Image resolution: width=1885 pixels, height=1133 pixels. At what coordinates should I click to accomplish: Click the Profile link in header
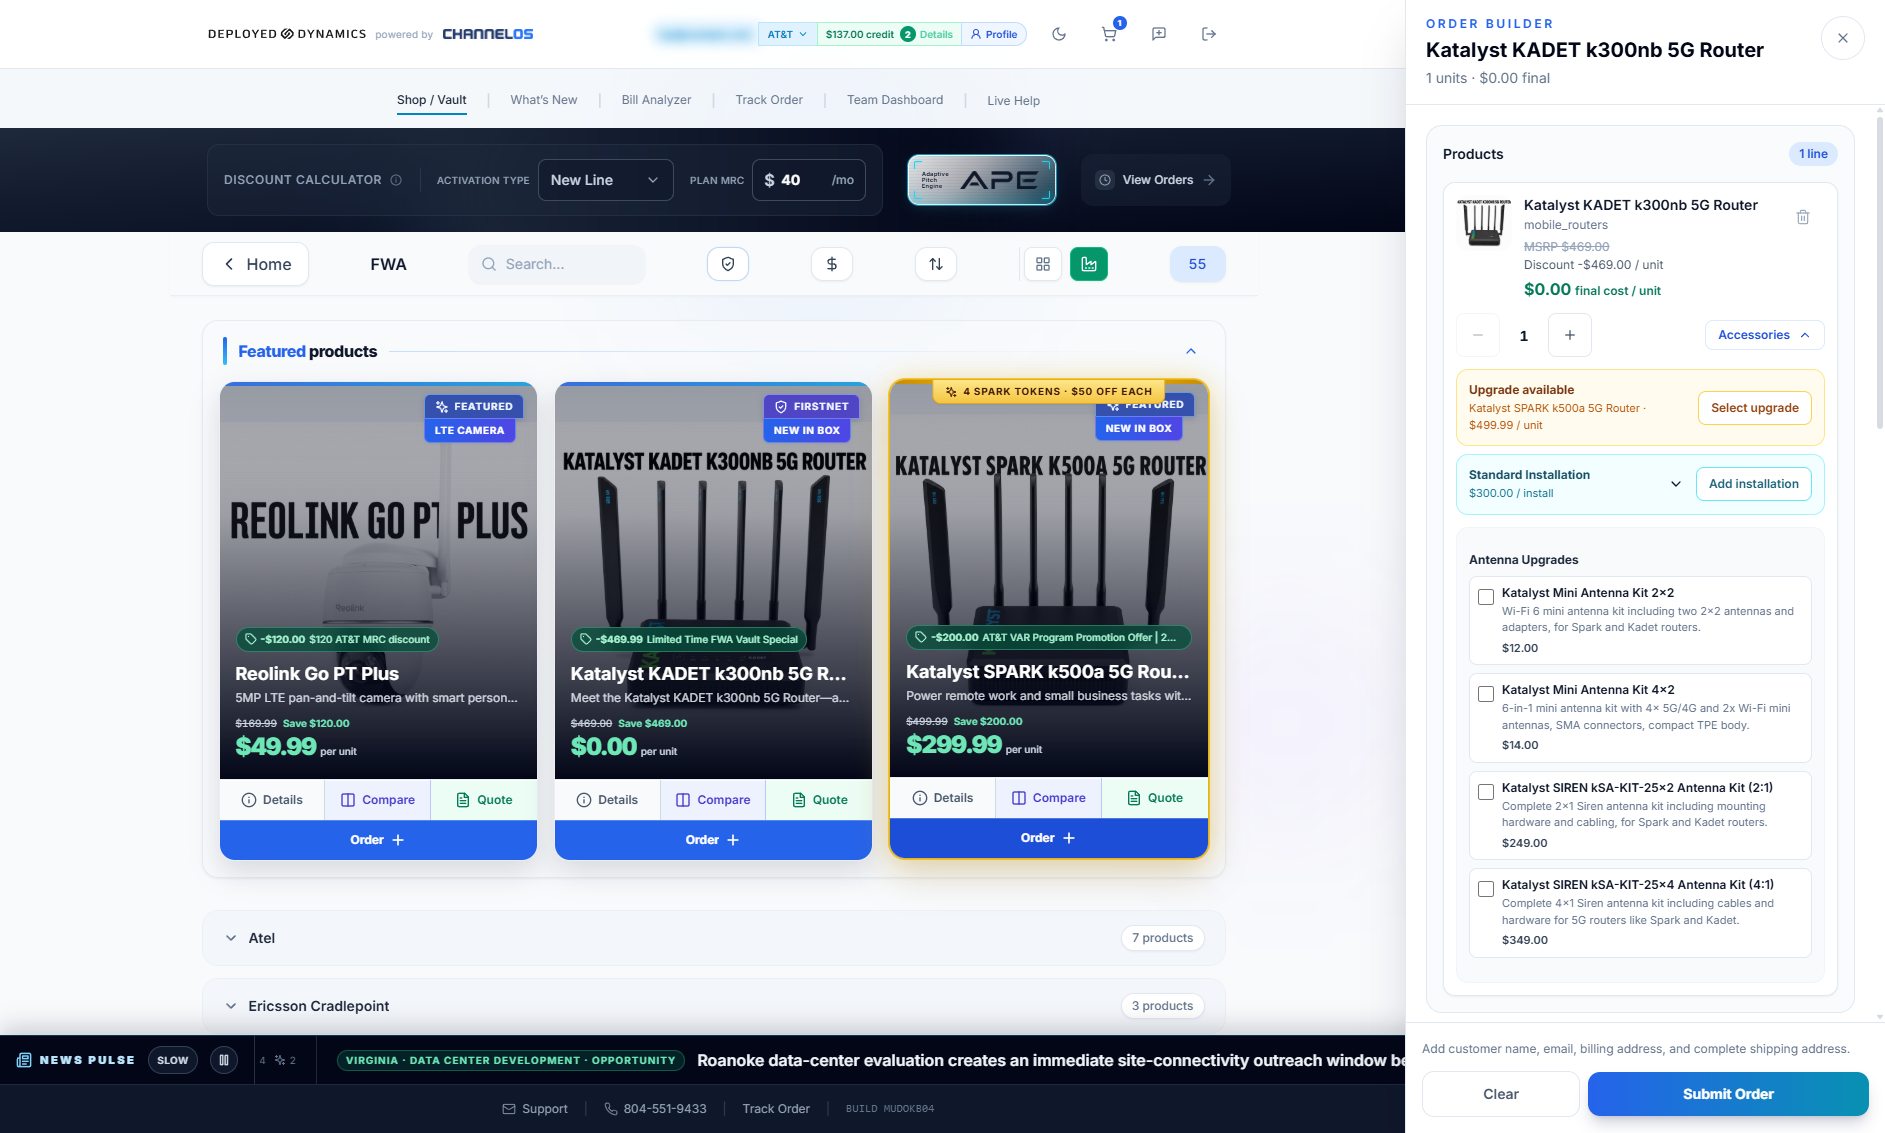[x=994, y=34]
